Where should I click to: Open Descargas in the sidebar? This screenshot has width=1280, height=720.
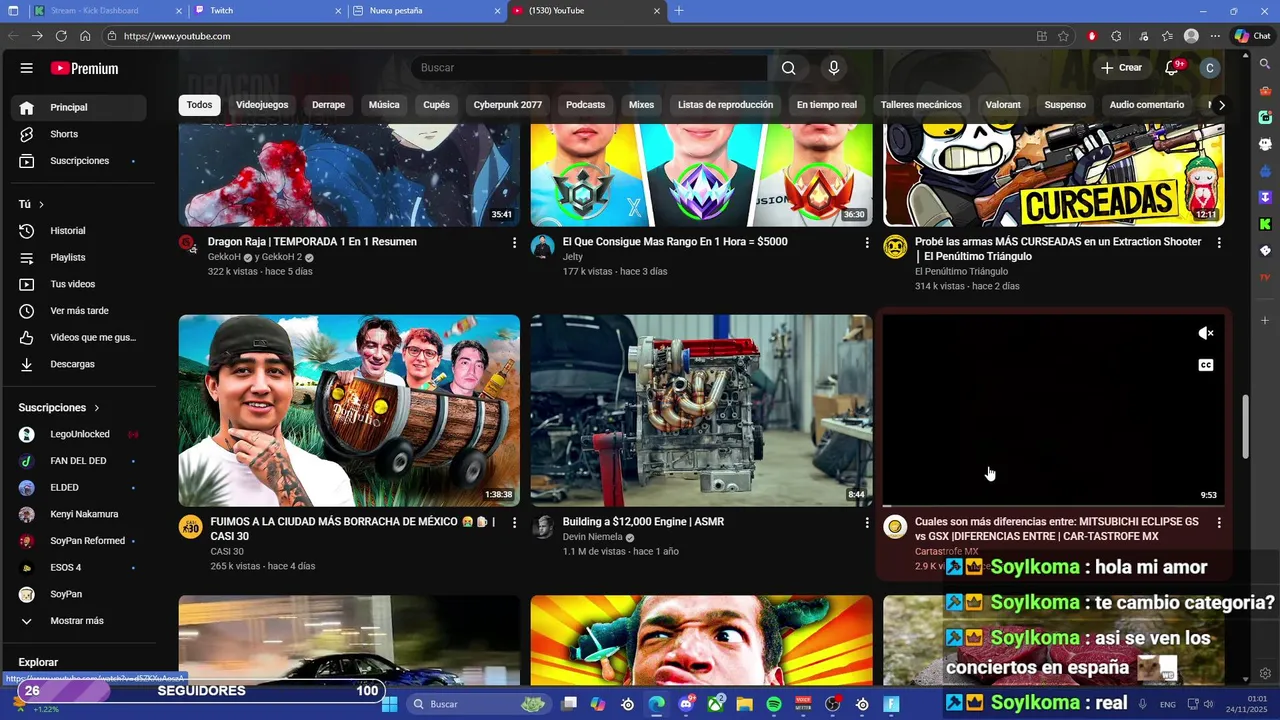point(79,364)
